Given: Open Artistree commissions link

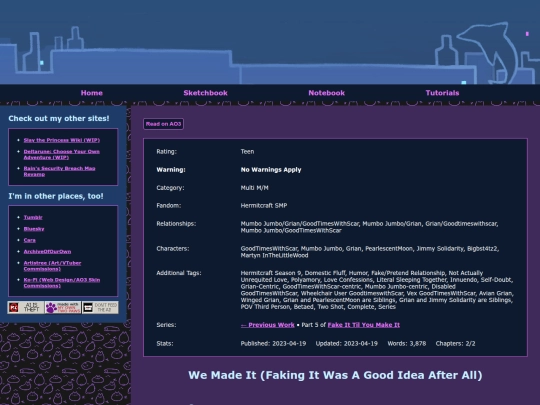Looking at the screenshot, I should pyautogui.click(x=52, y=266).
